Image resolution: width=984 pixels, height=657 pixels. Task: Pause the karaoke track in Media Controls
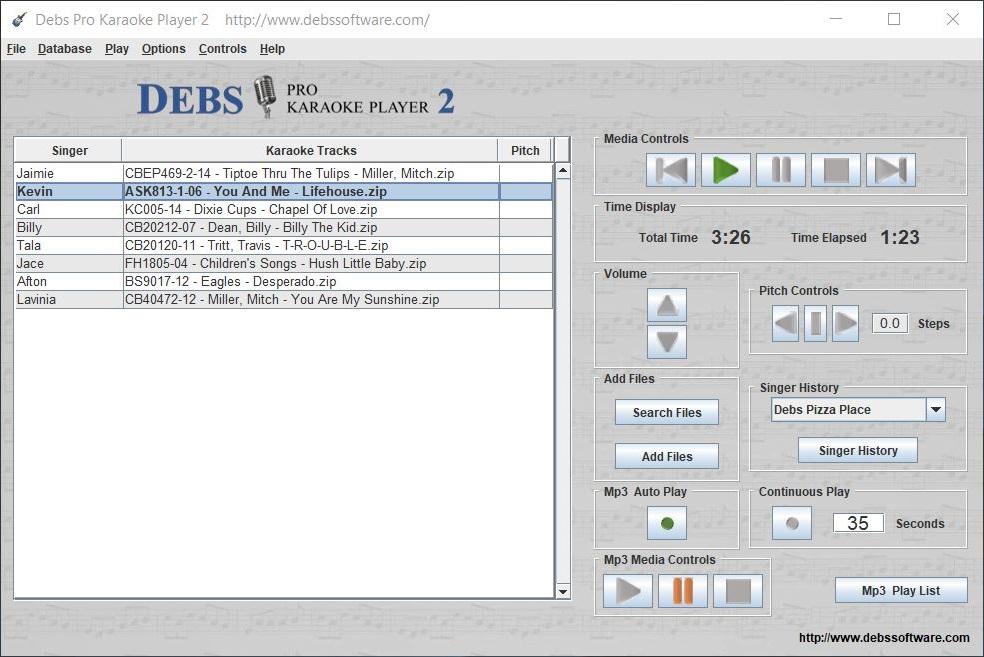pos(781,170)
